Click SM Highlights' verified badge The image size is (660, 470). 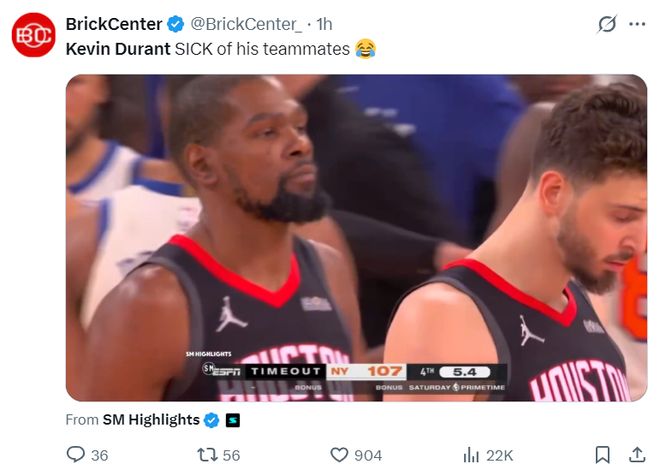point(212,420)
